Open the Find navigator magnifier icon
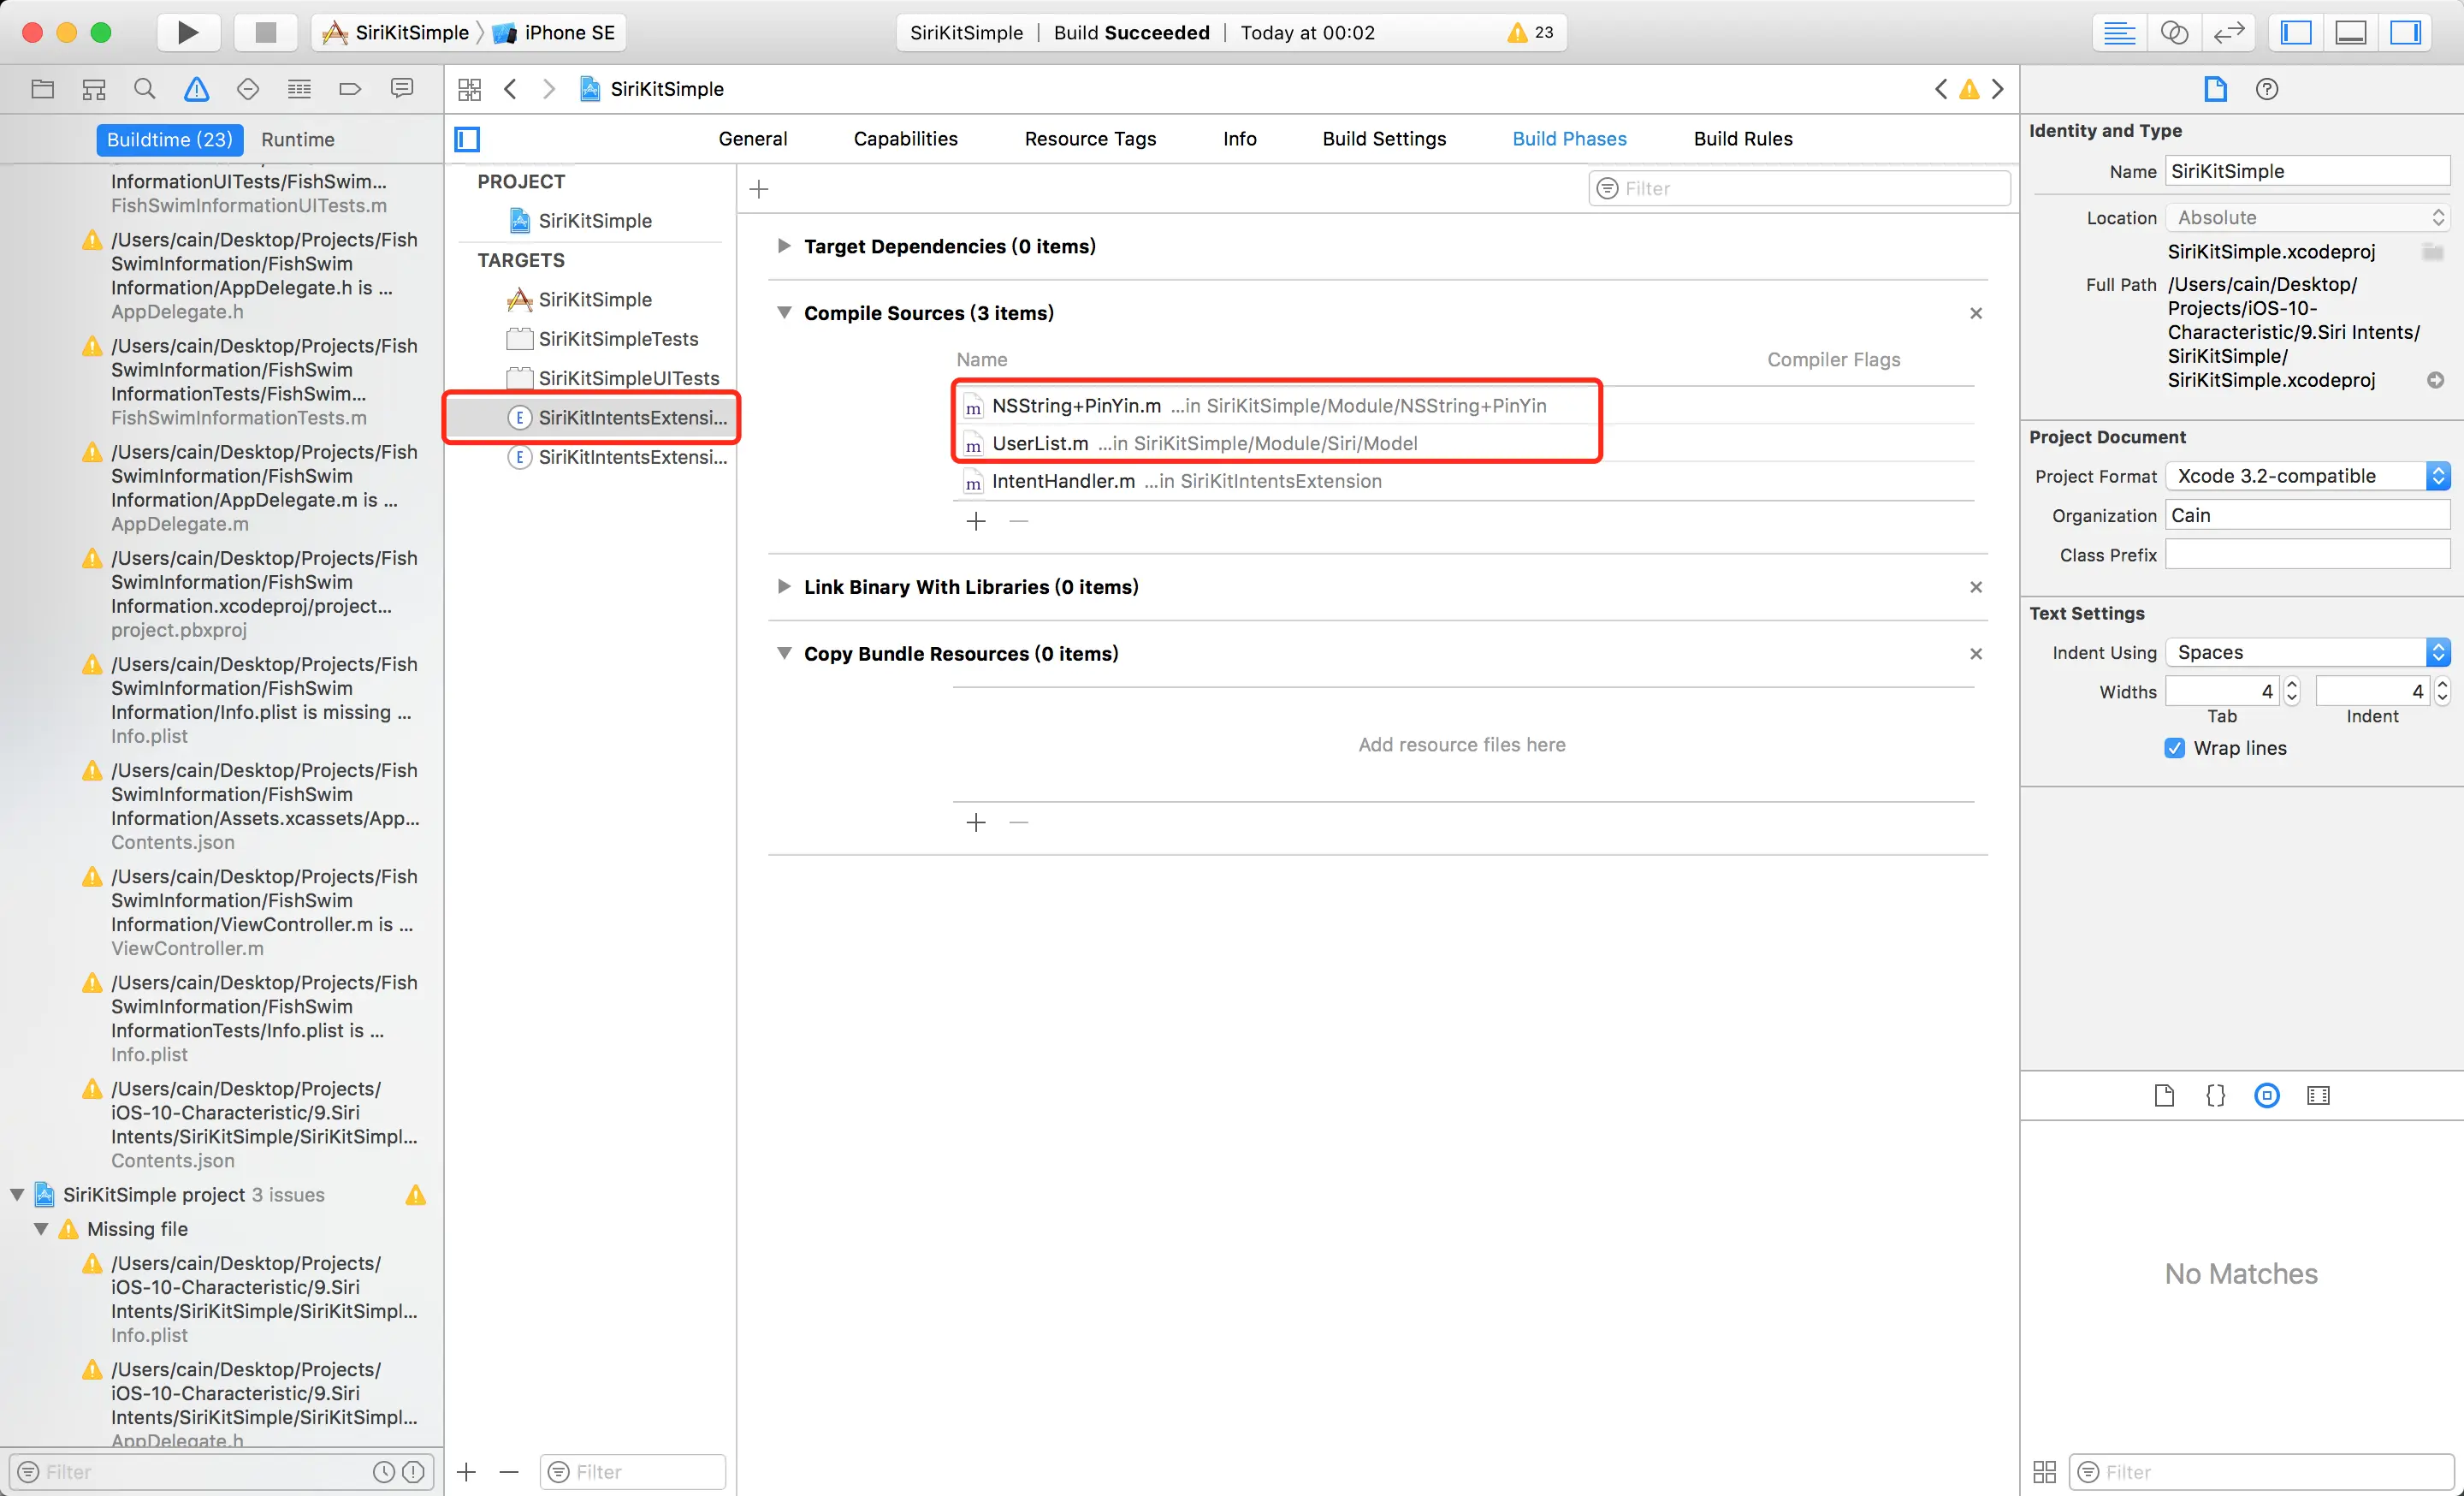 144,89
